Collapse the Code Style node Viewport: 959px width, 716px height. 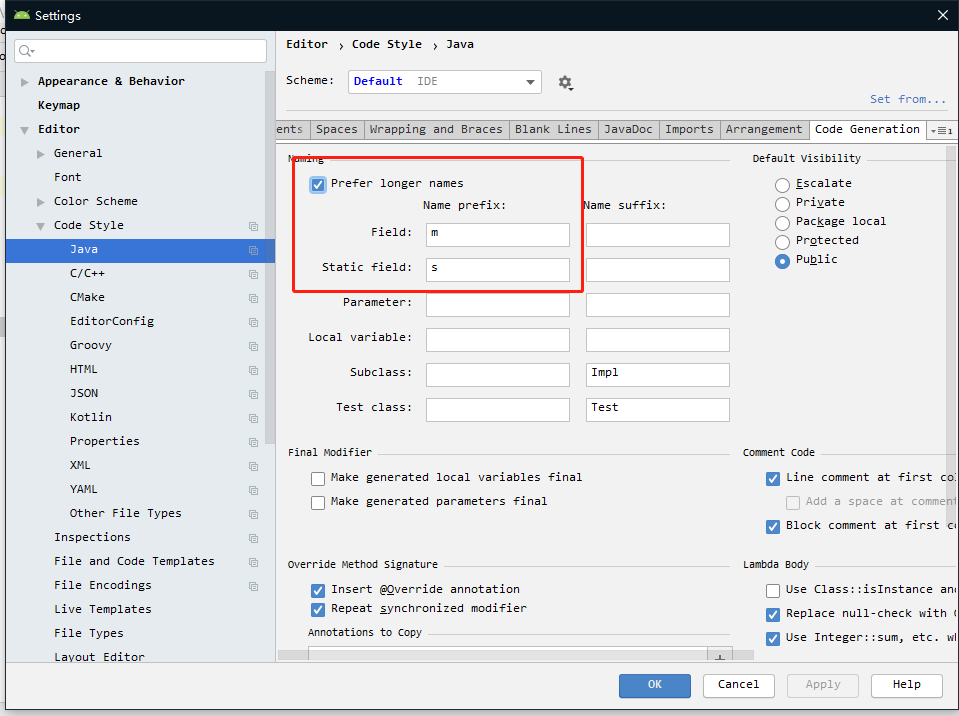pos(40,226)
